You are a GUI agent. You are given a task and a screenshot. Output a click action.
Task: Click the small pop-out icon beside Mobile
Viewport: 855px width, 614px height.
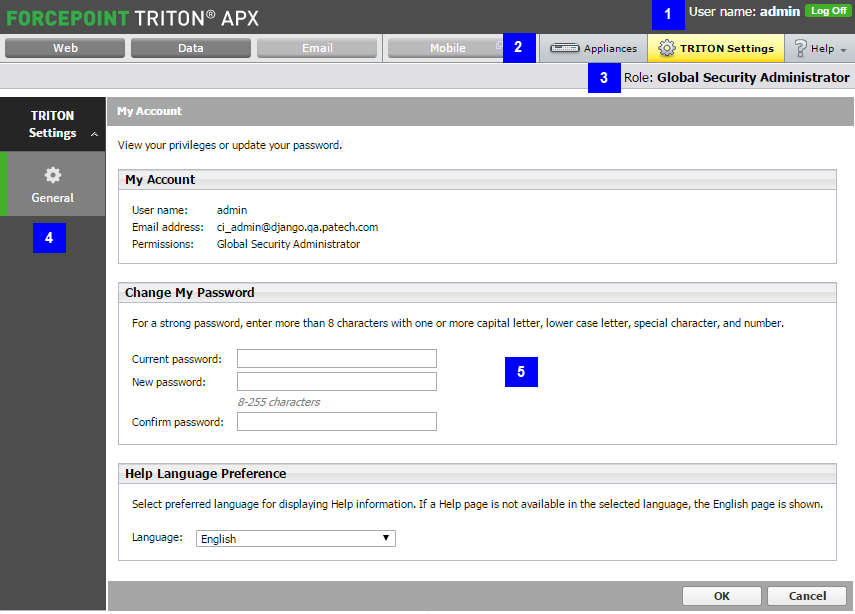[498, 45]
